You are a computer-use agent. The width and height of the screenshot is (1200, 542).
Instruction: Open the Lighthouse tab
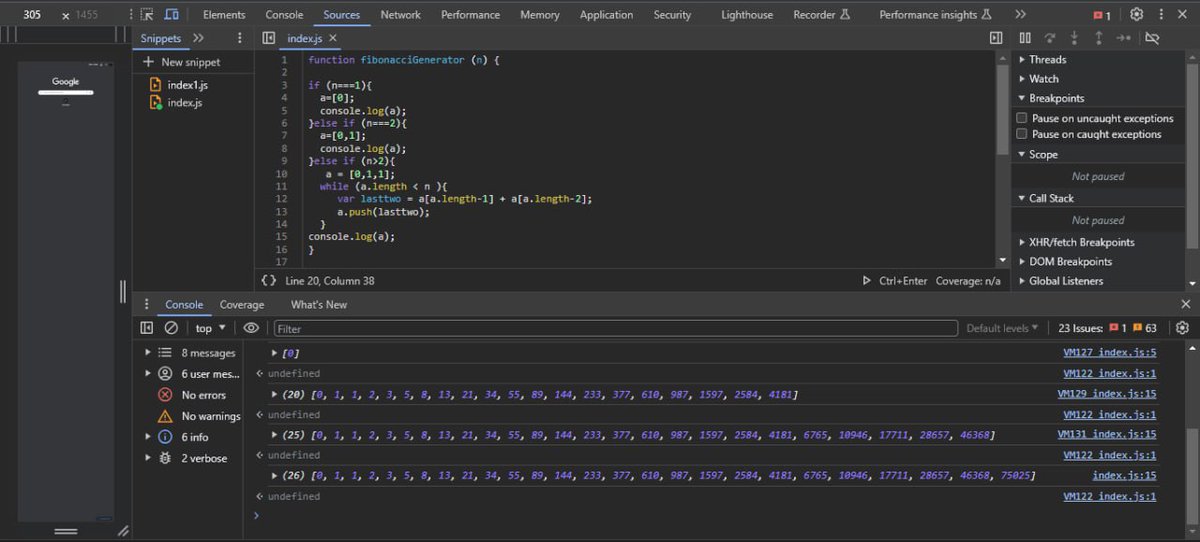[747, 15]
